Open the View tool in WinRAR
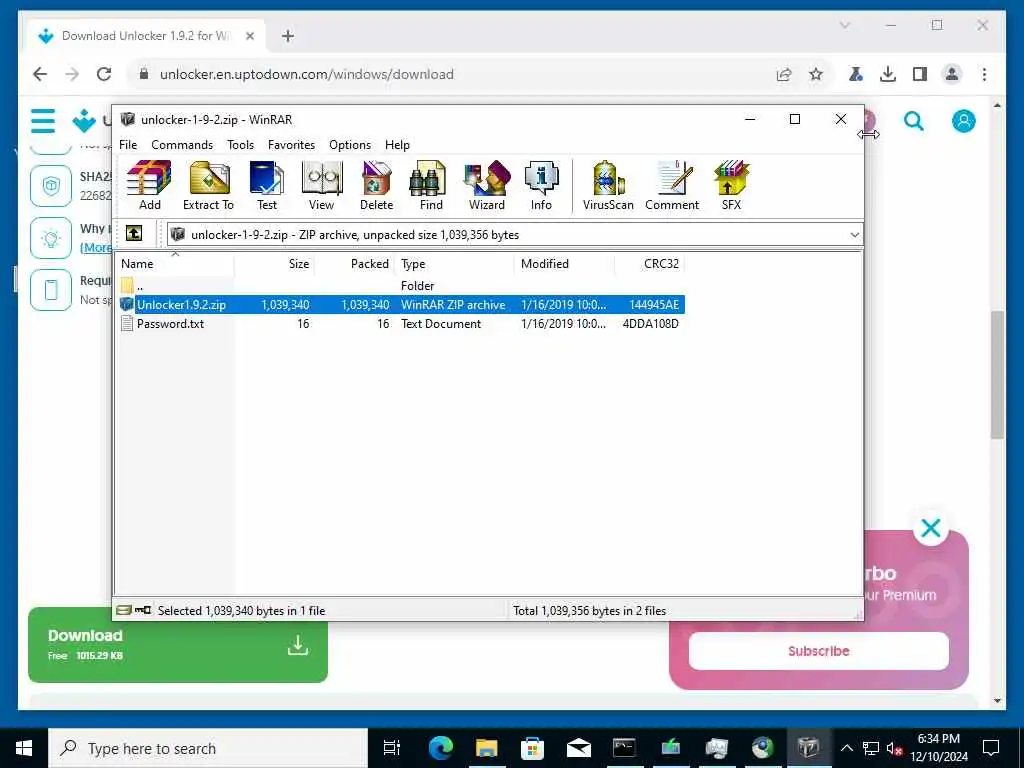 tap(321, 185)
